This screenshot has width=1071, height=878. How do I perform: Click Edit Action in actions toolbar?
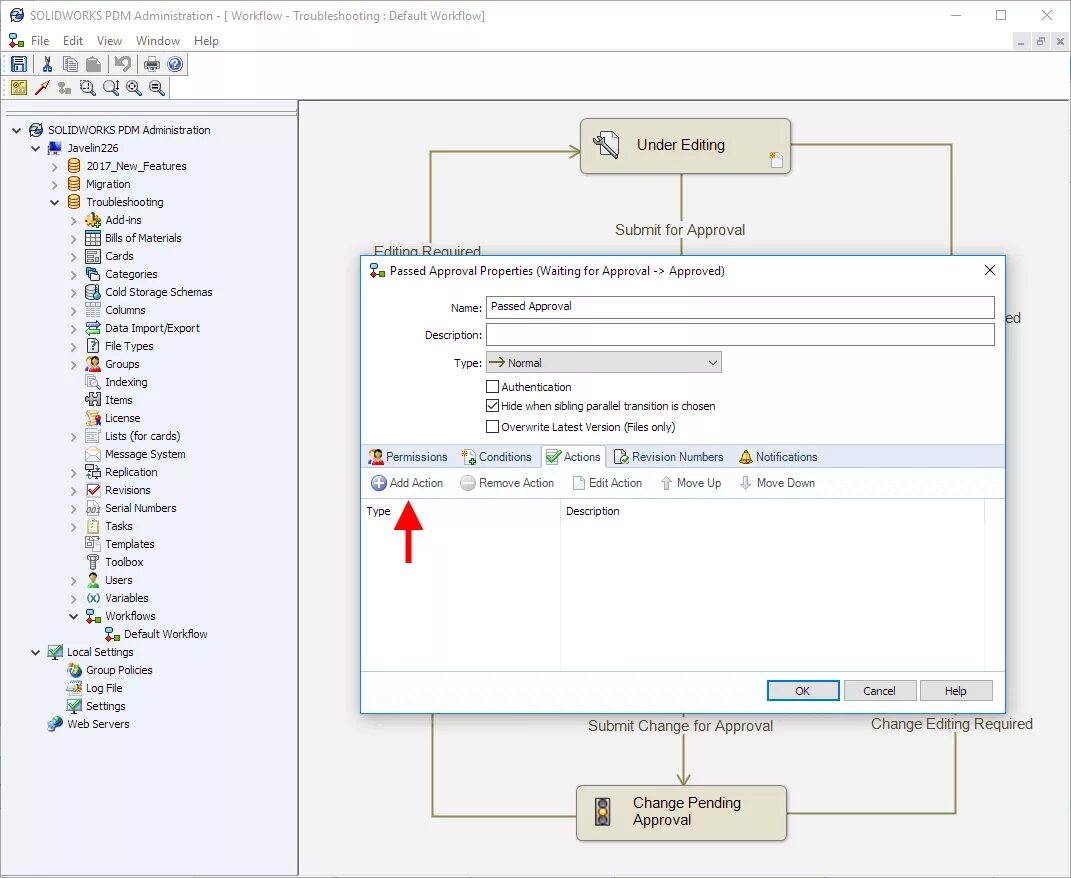(x=607, y=483)
